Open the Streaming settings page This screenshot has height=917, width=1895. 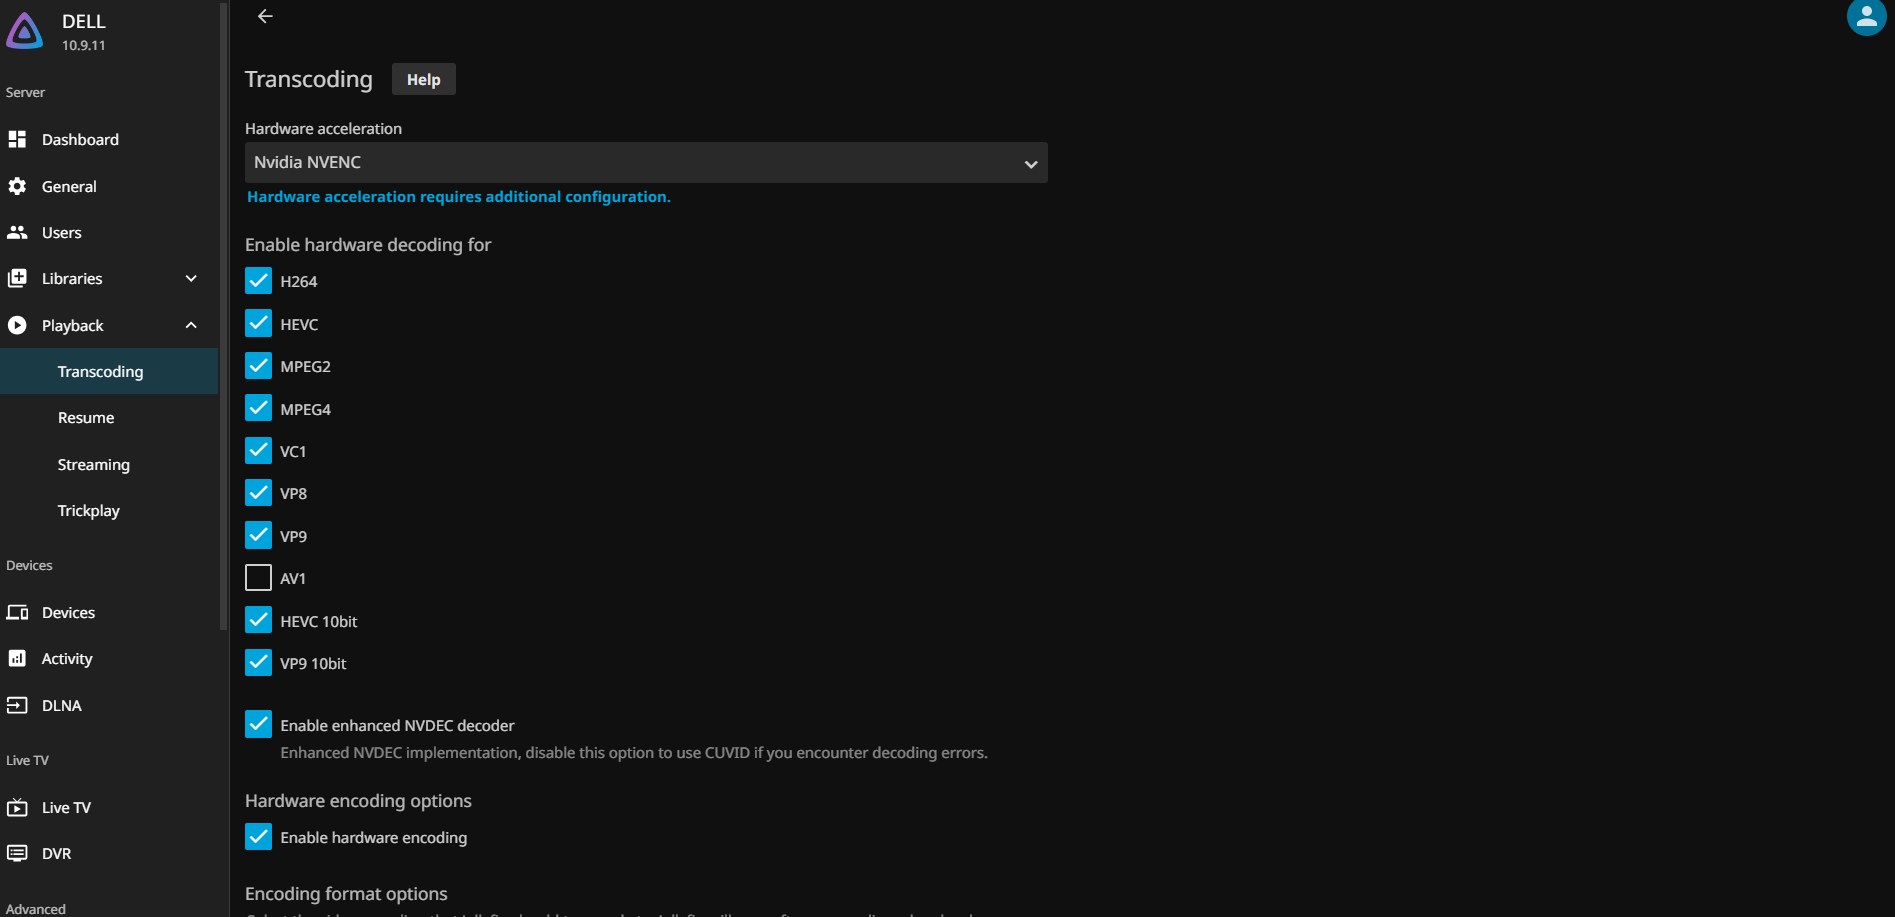click(94, 465)
